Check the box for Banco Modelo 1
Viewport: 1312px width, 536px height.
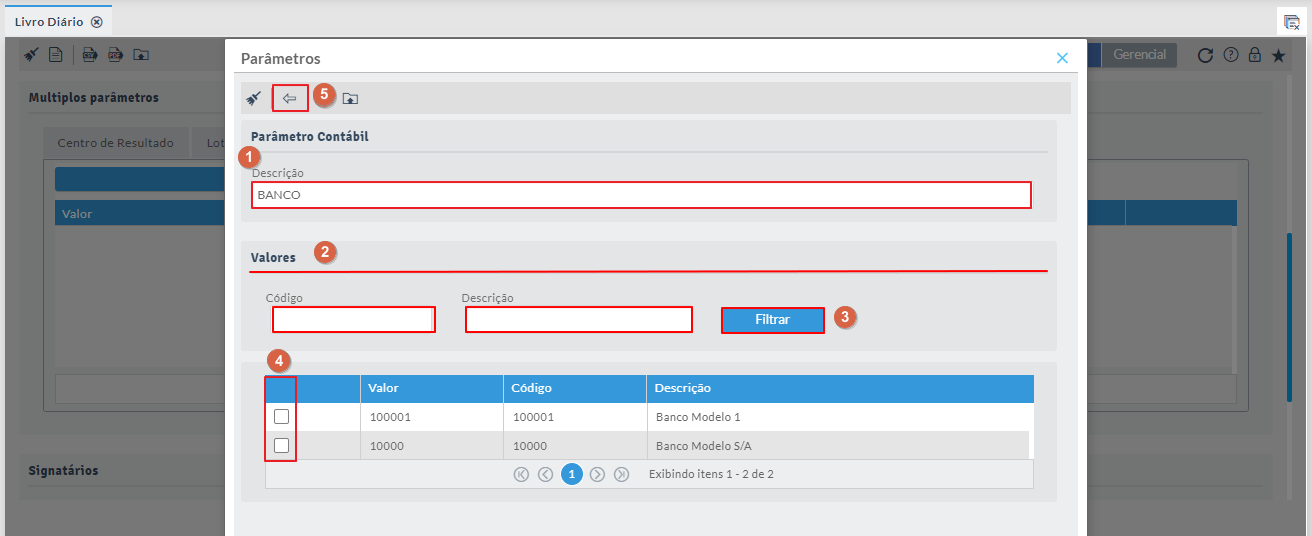pos(281,417)
